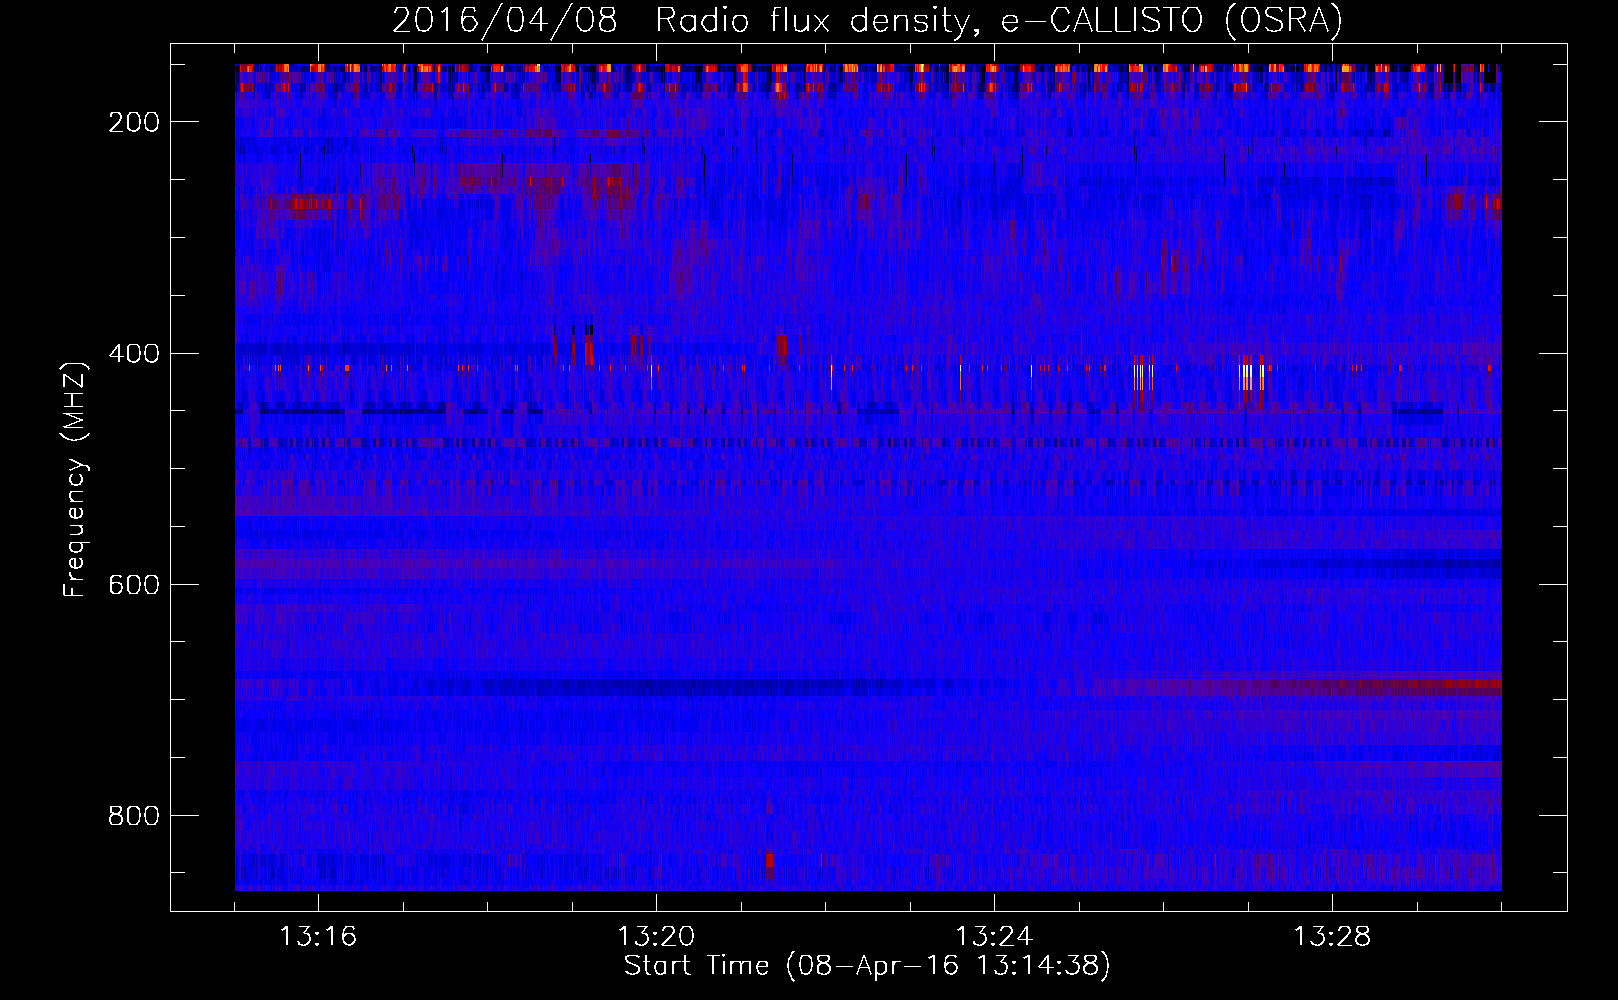Click the 400 frequency tick label

tap(134, 354)
